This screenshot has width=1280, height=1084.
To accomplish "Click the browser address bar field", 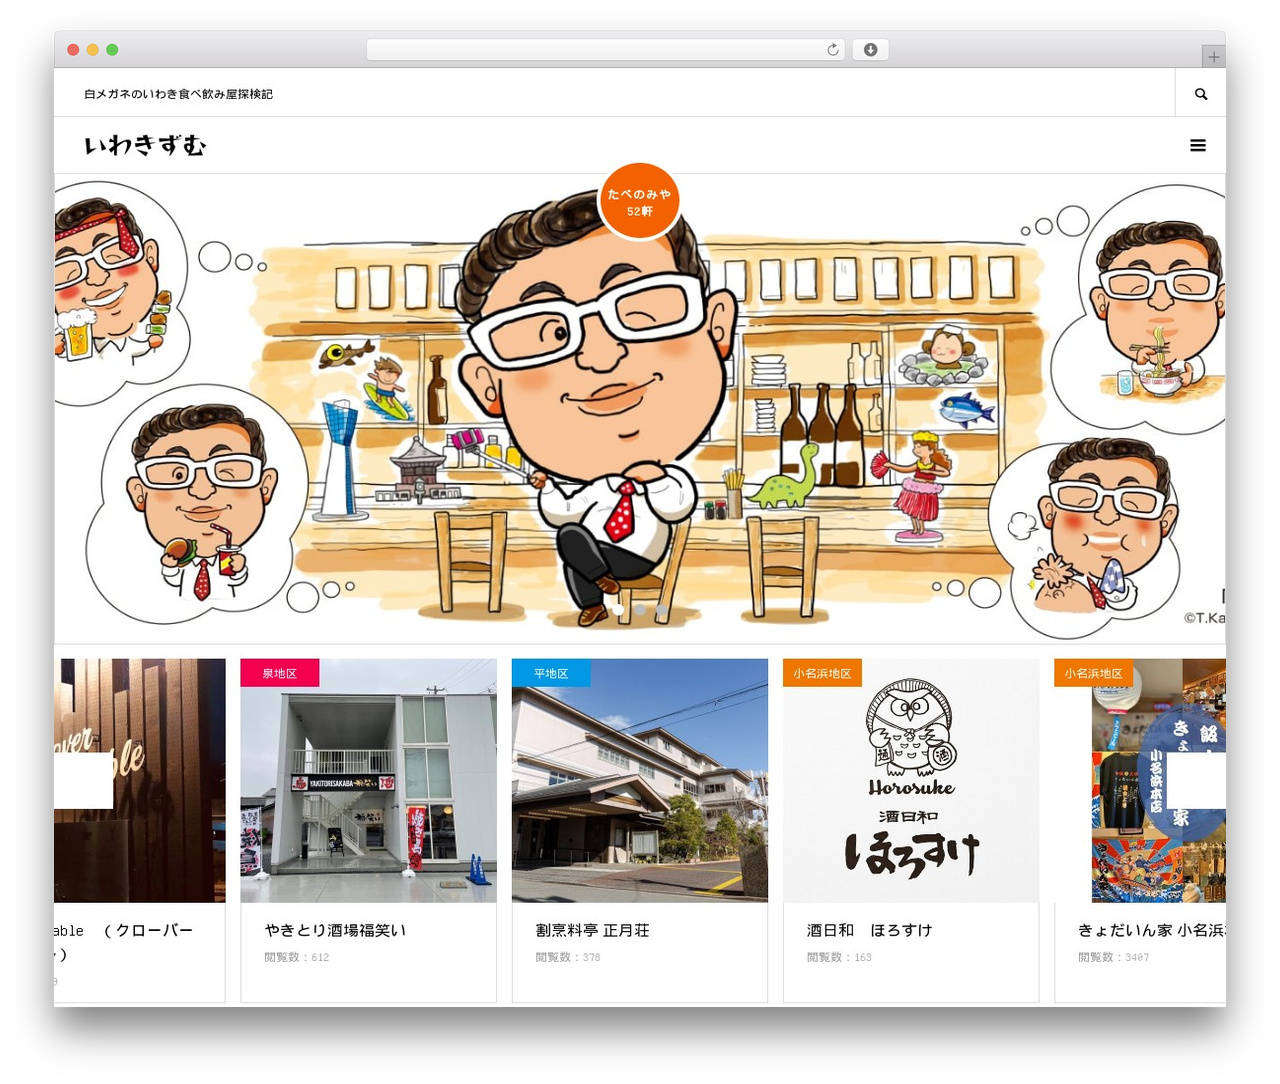I will [x=605, y=50].
